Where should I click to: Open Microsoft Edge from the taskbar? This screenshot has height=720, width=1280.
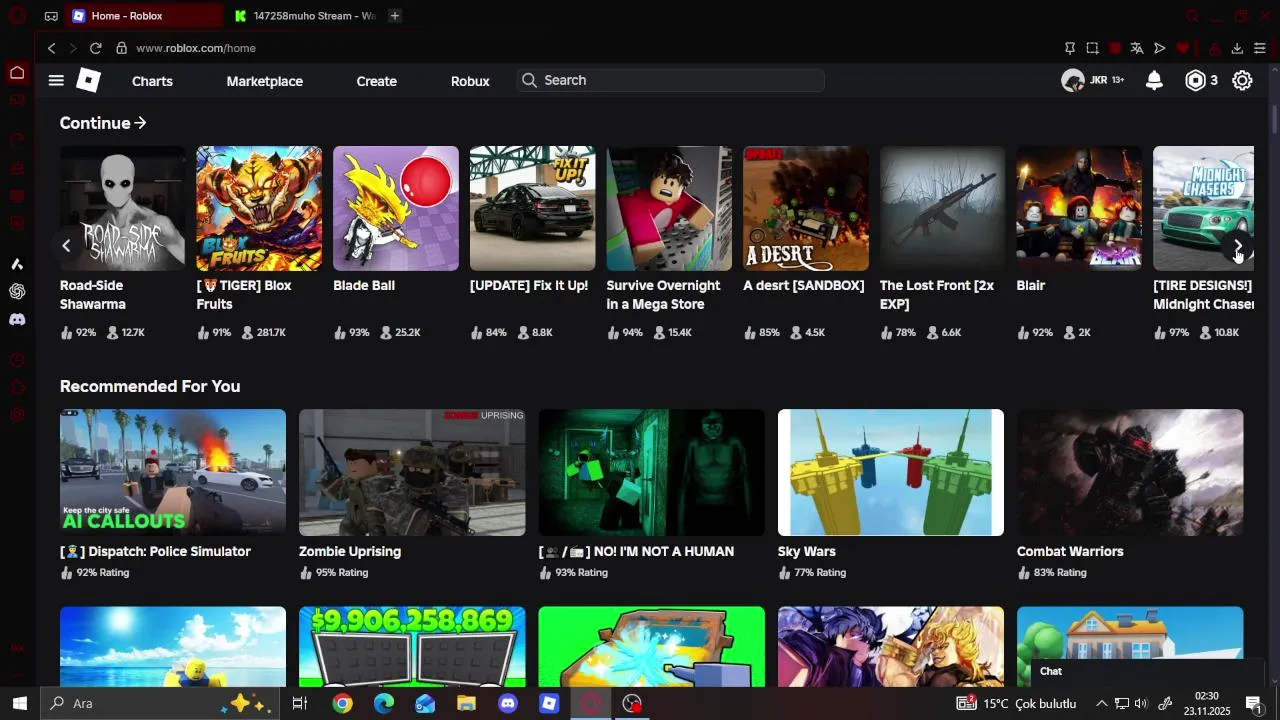click(x=384, y=704)
